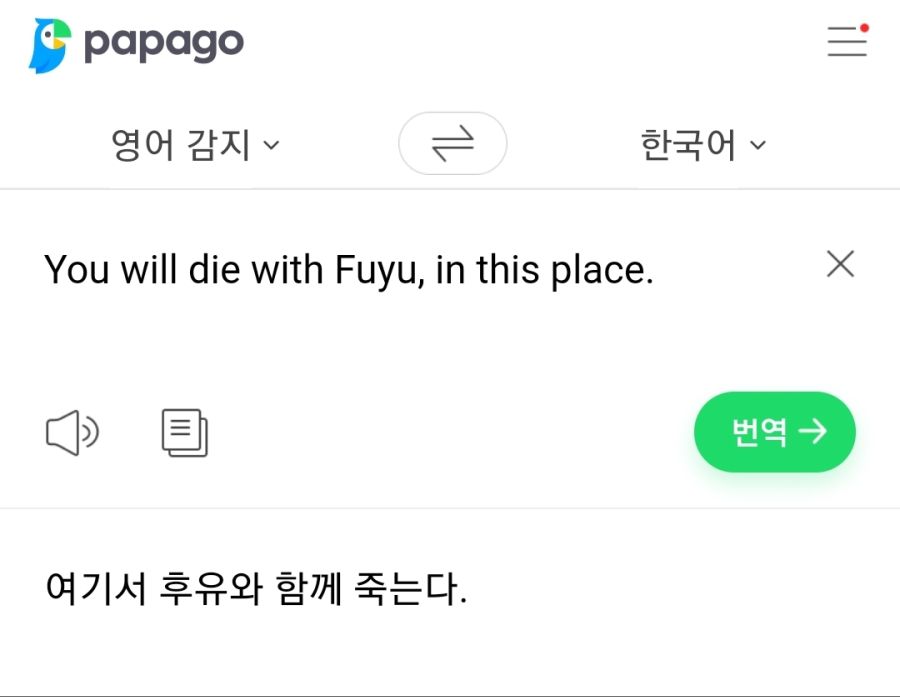Click the Papago wordmark text
The image size is (900, 697).
click(x=166, y=41)
